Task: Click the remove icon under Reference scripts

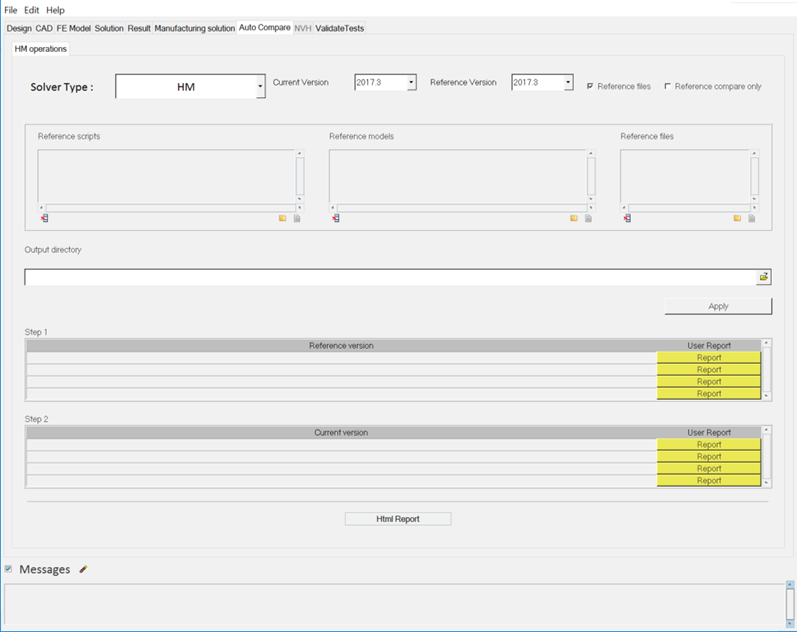Action: click(44, 218)
